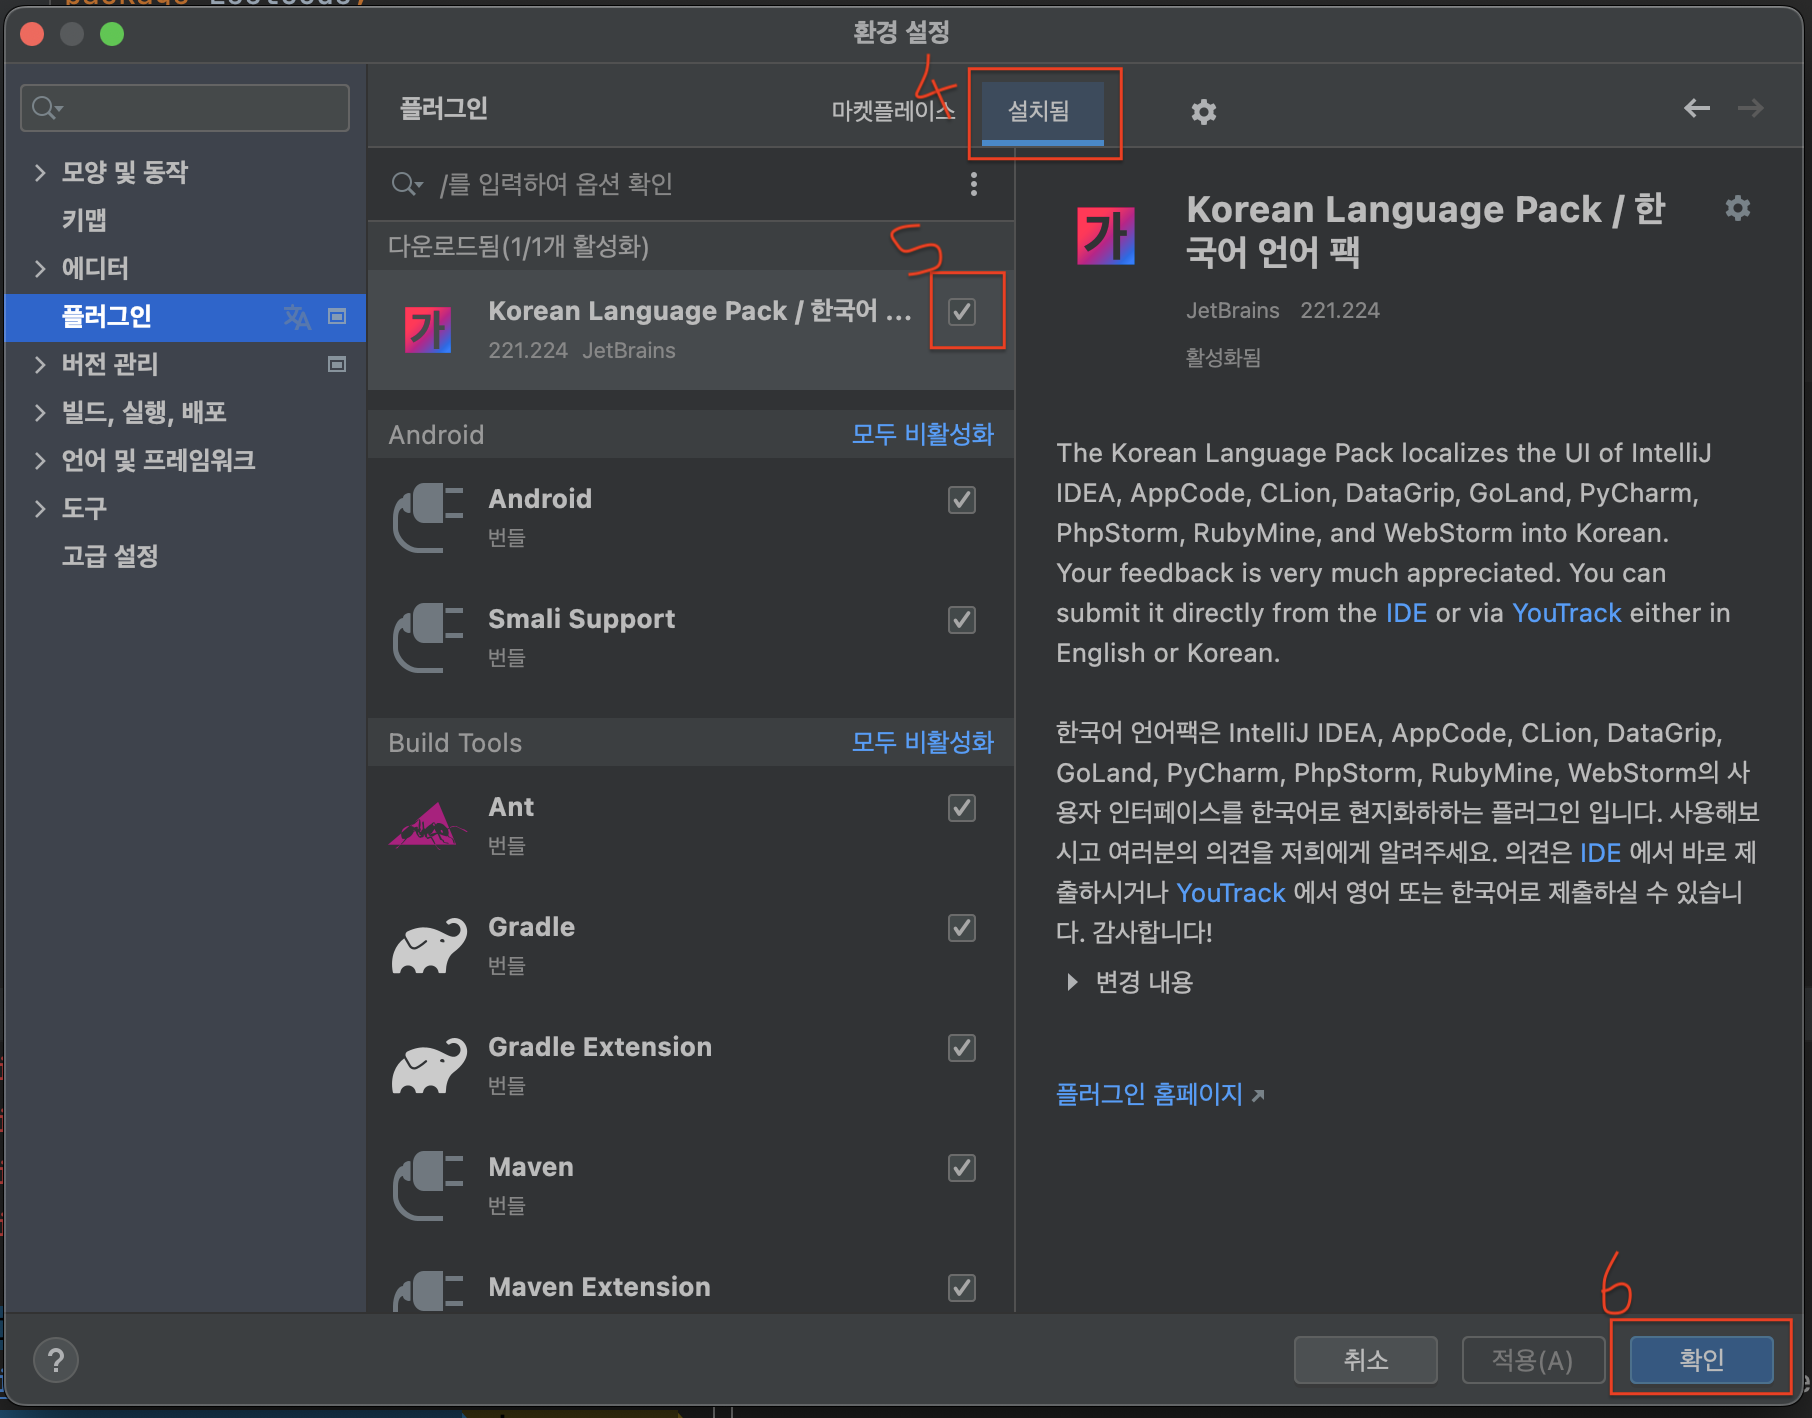
Task: Uncheck the Gradle plugin checkbox
Action: click(x=962, y=927)
